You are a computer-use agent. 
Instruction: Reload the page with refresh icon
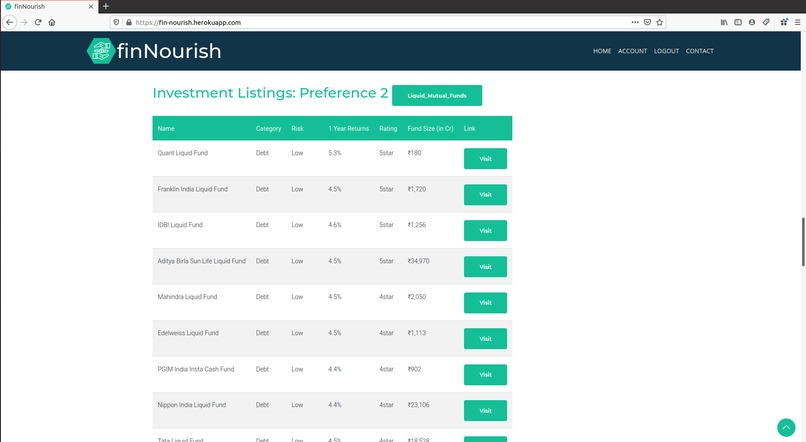click(38, 22)
